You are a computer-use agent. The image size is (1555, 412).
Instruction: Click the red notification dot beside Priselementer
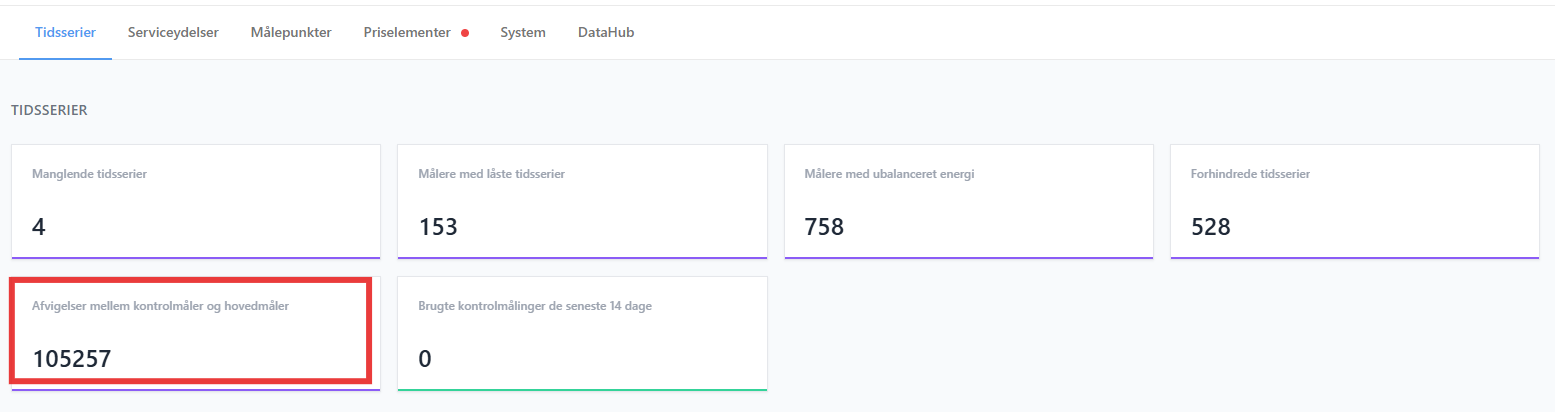[x=465, y=33]
